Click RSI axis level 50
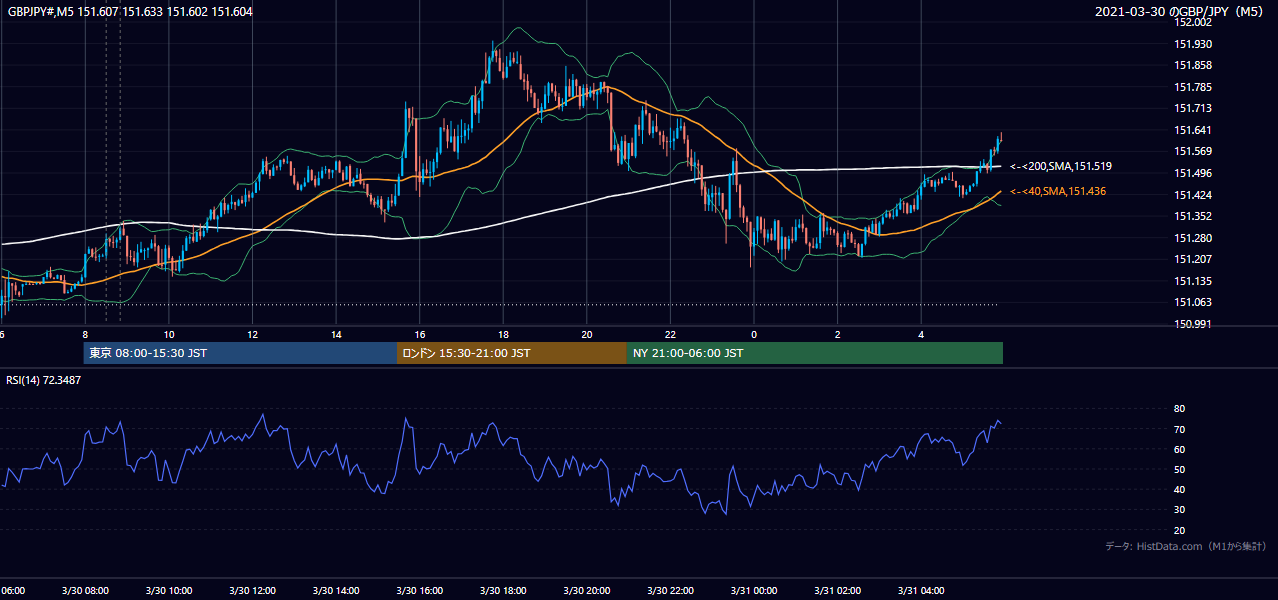This screenshot has height=600, width=1278. coord(1179,469)
